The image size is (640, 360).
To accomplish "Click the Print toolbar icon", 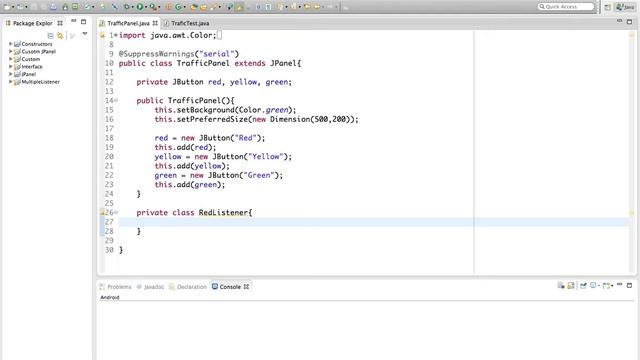I will pyautogui.click(x=53, y=7).
